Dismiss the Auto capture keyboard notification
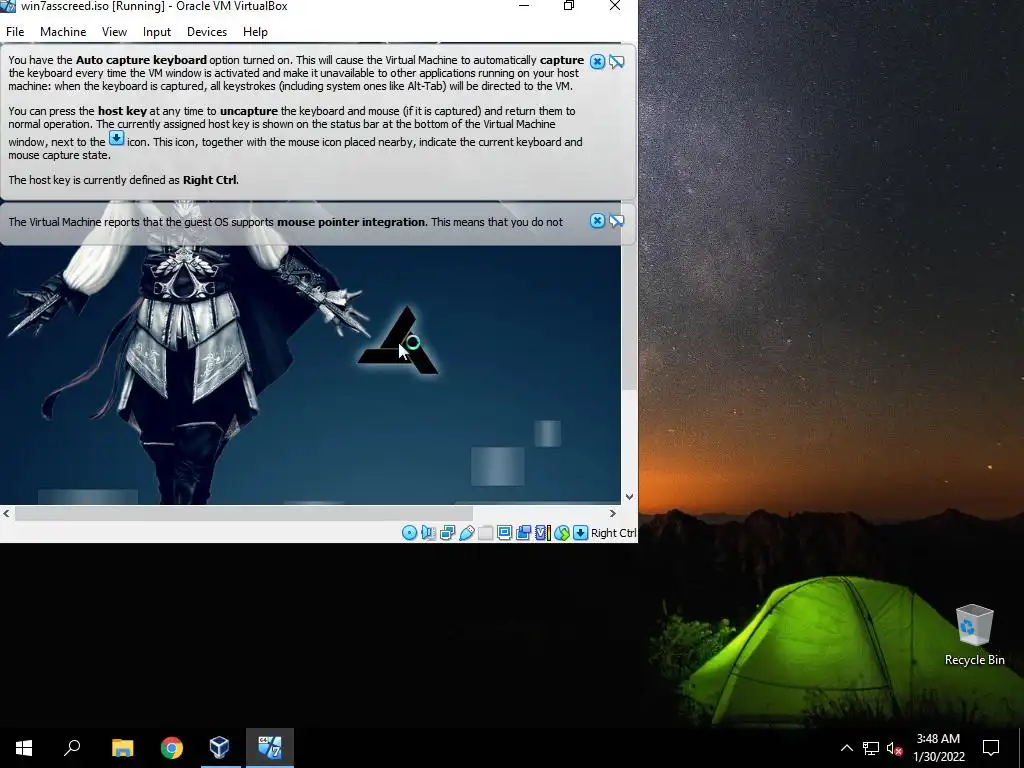The height and width of the screenshot is (768, 1024). tap(597, 61)
